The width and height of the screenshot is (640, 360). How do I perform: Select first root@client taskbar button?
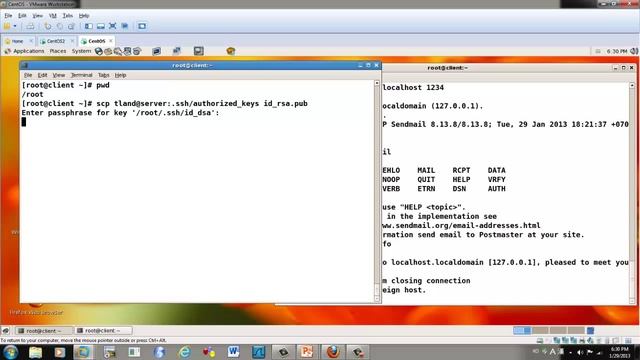click(44, 331)
